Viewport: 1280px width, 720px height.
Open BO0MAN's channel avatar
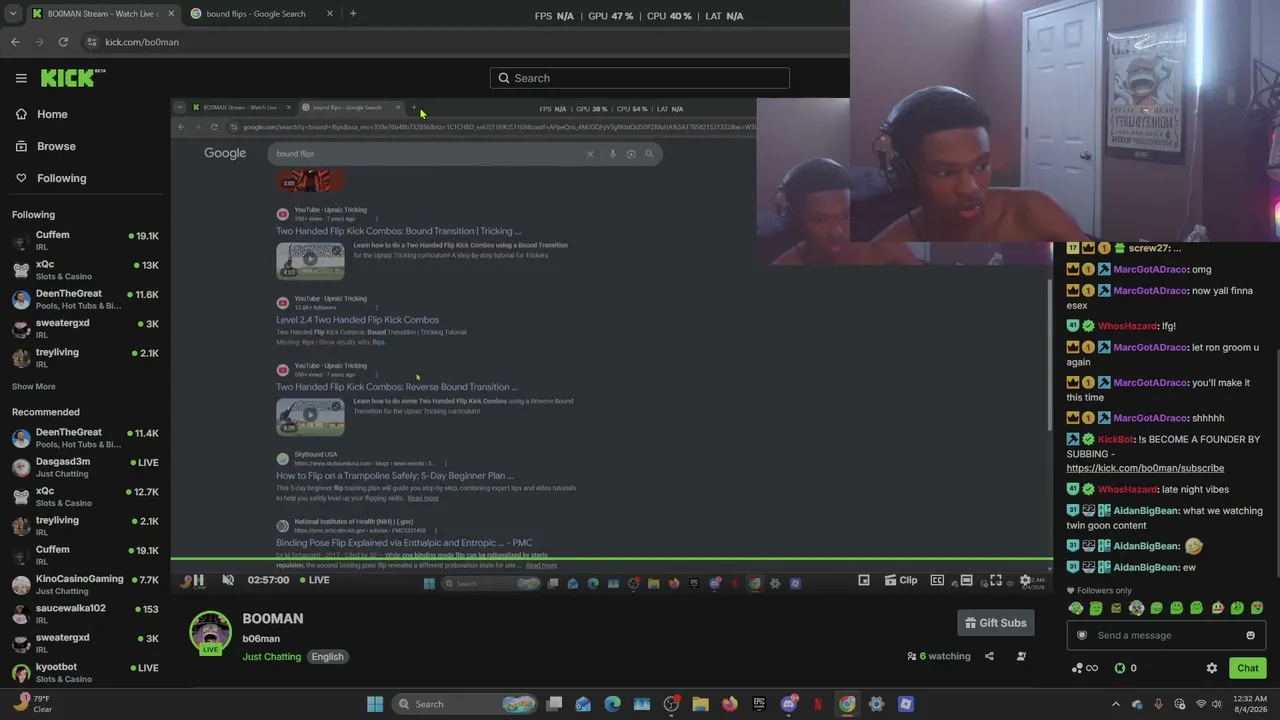[210, 634]
